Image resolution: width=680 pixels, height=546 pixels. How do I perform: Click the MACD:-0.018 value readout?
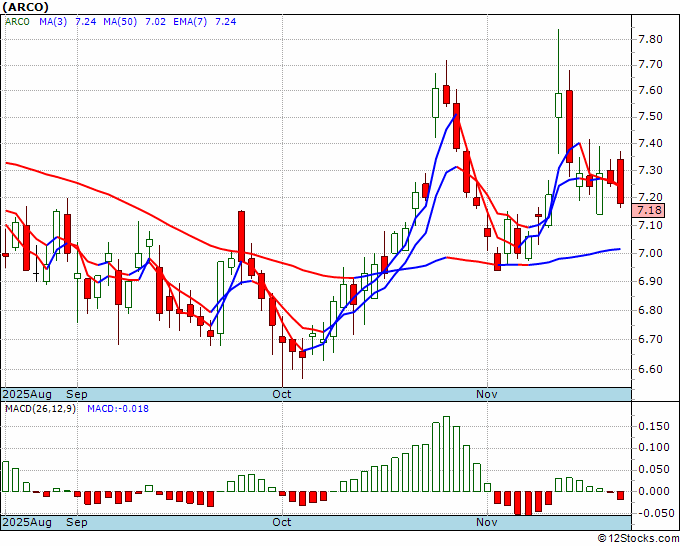click(x=118, y=409)
